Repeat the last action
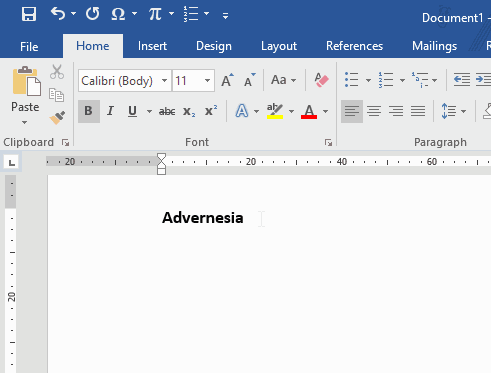 [x=92, y=14]
